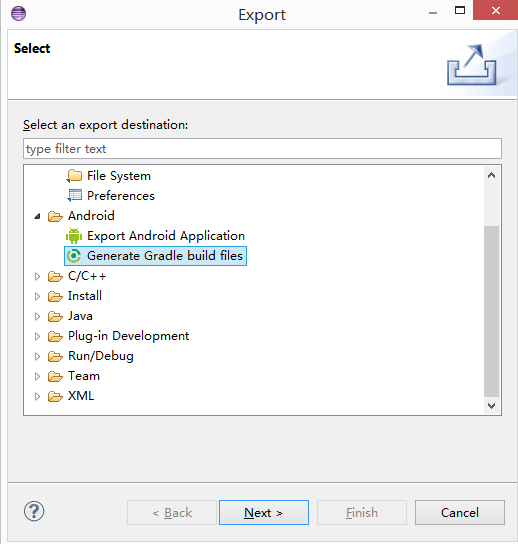Expand the Run/Debug category
The image size is (518, 544).
click(x=37, y=356)
